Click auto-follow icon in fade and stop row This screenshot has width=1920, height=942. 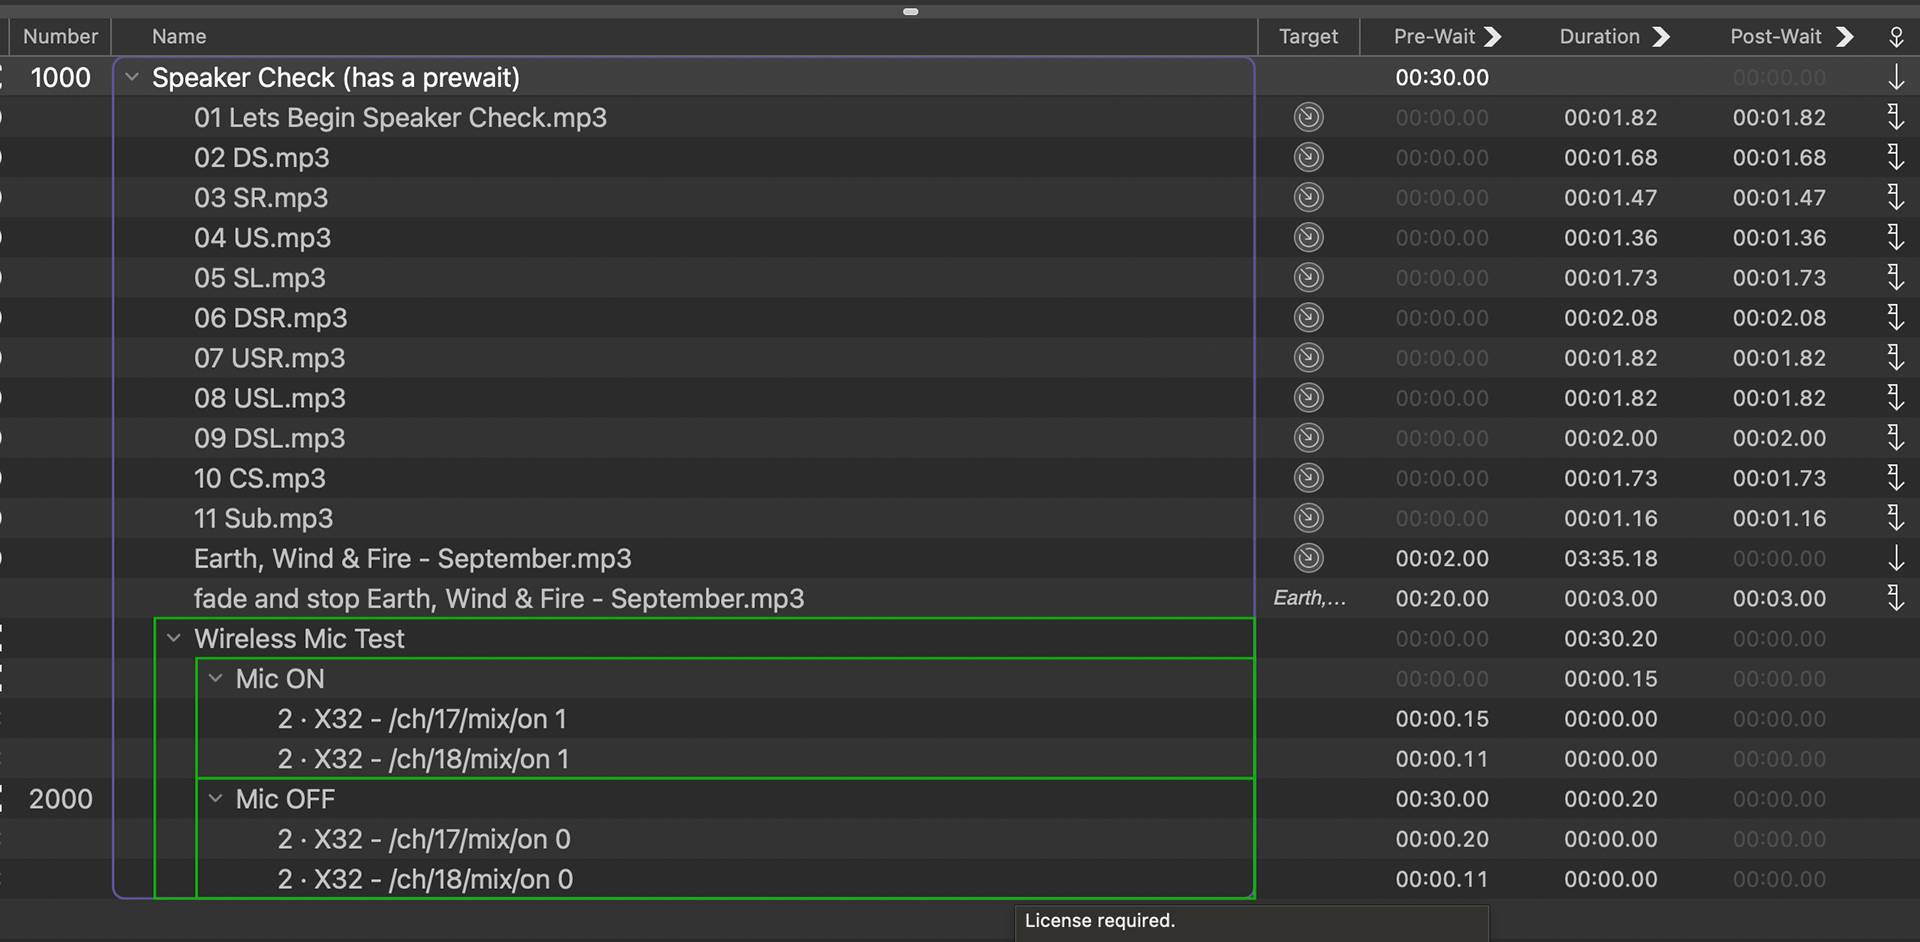pos(1895,598)
